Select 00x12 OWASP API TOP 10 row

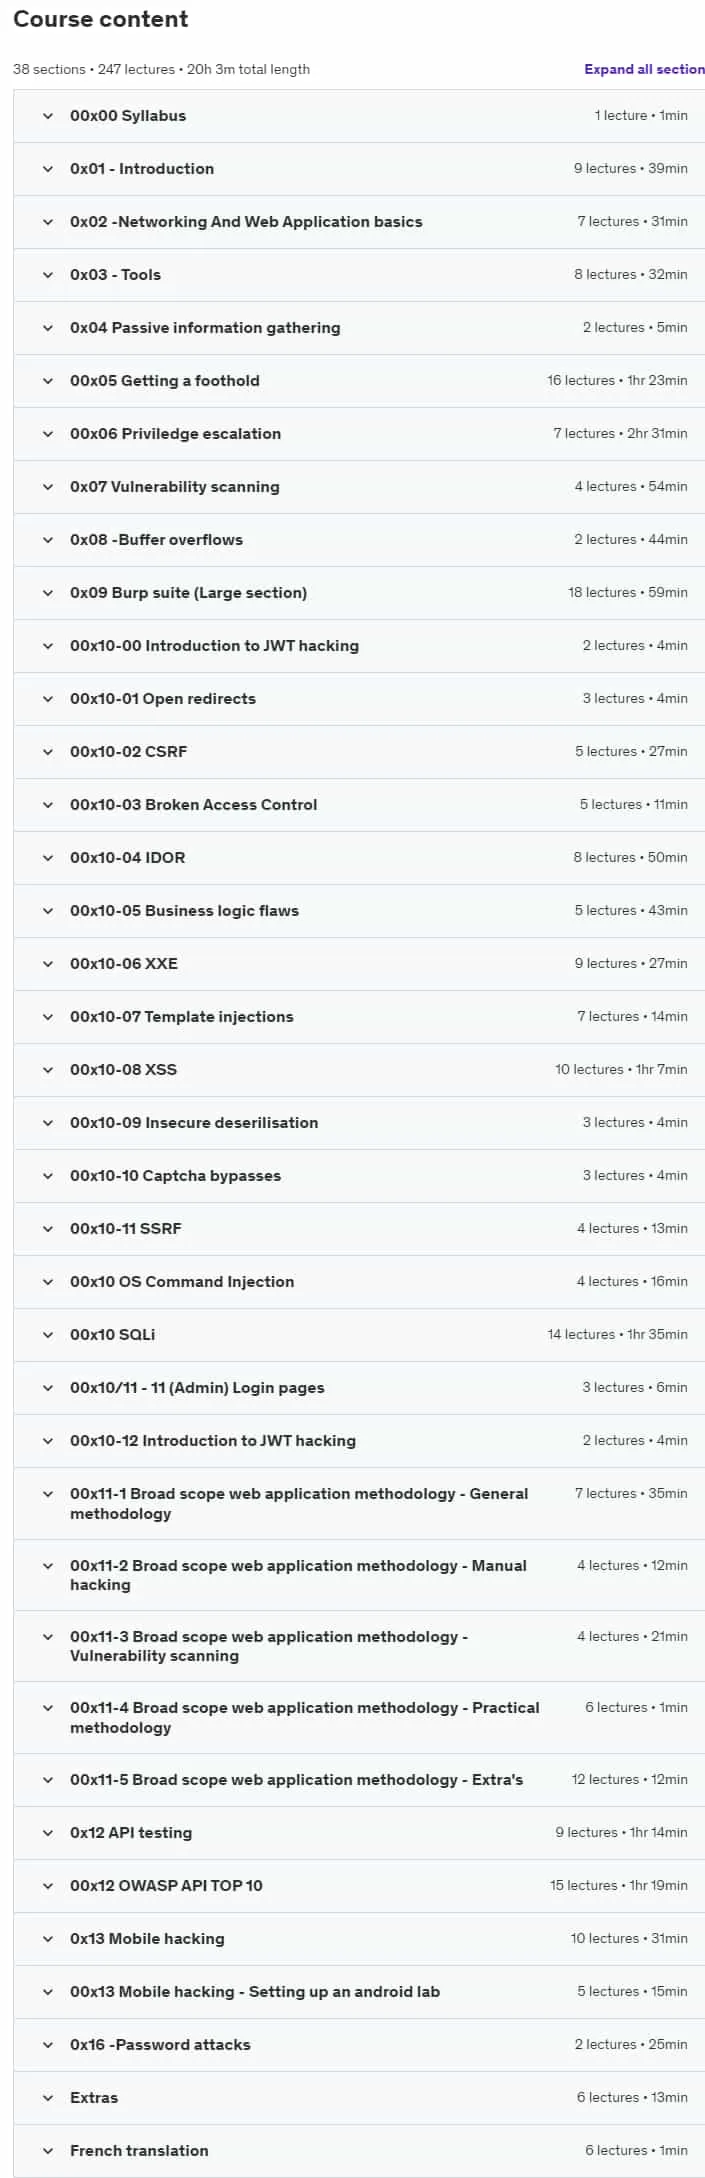tap(359, 1886)
